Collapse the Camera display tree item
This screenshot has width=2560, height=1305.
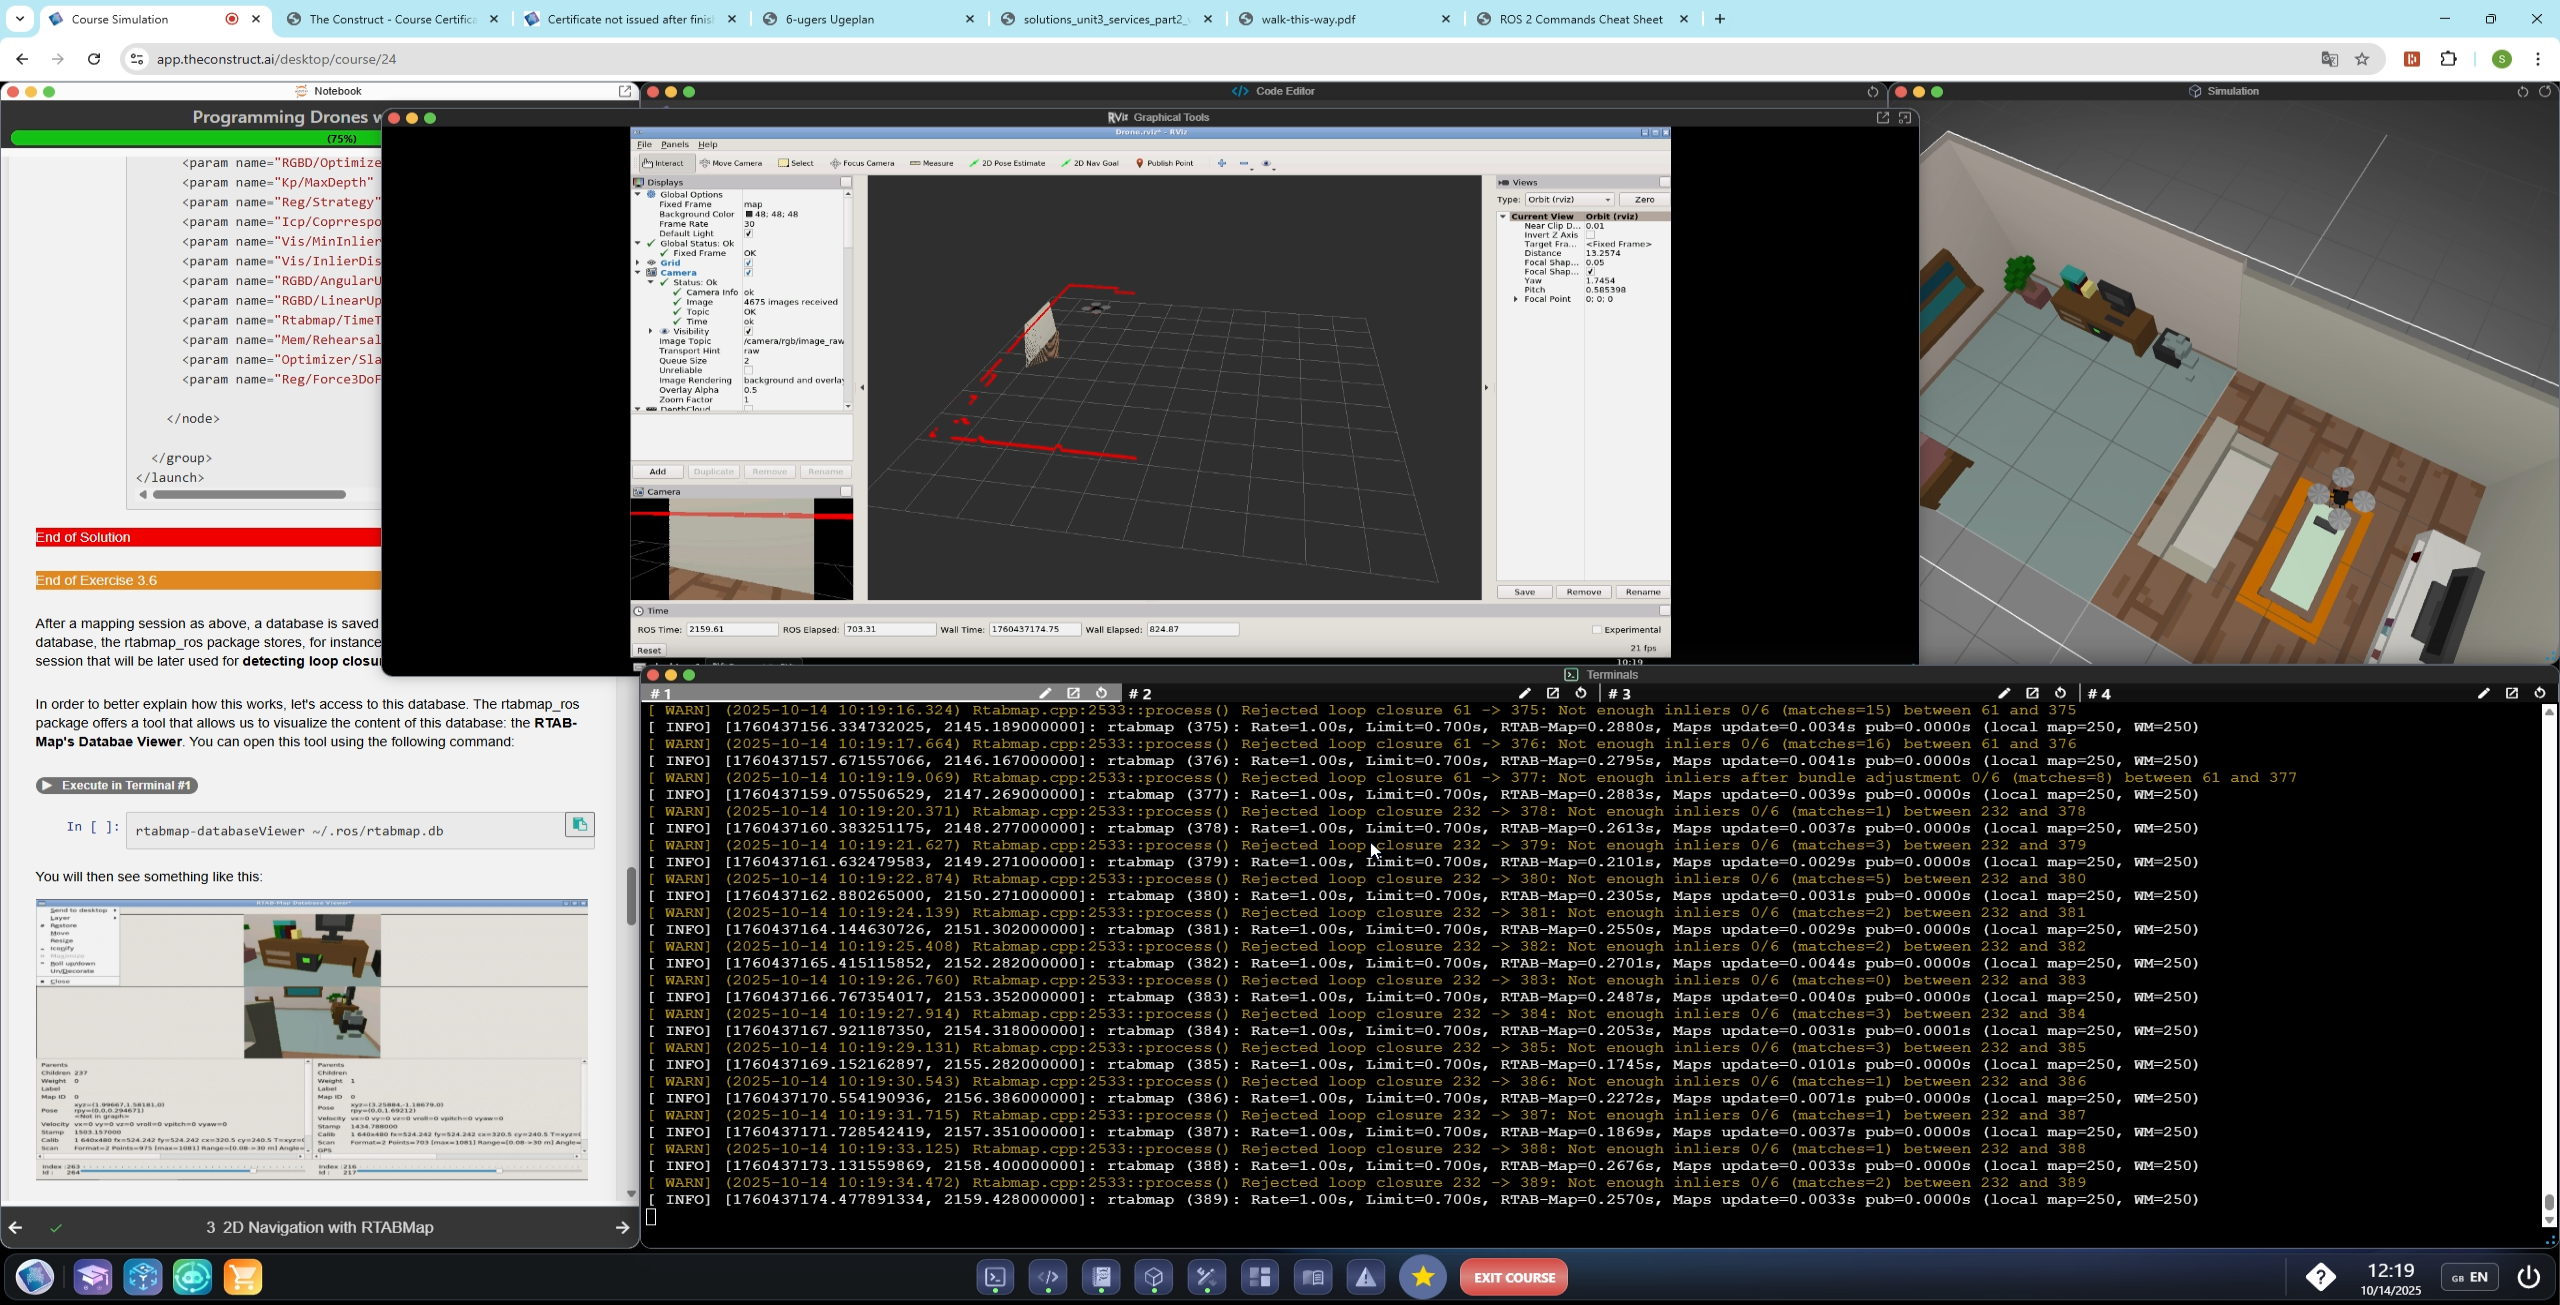point(638,273)
